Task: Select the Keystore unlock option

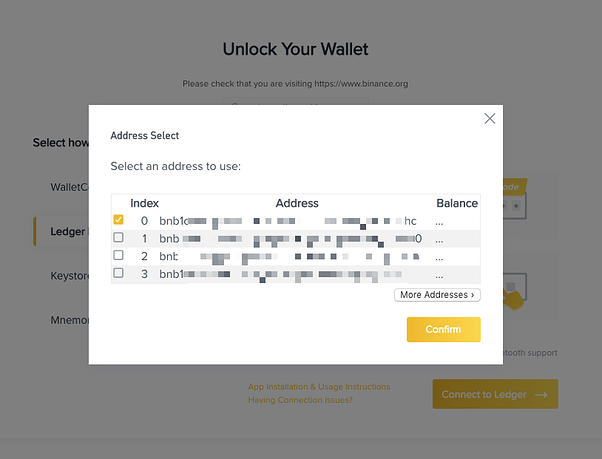Action: [x=69, y=276]
